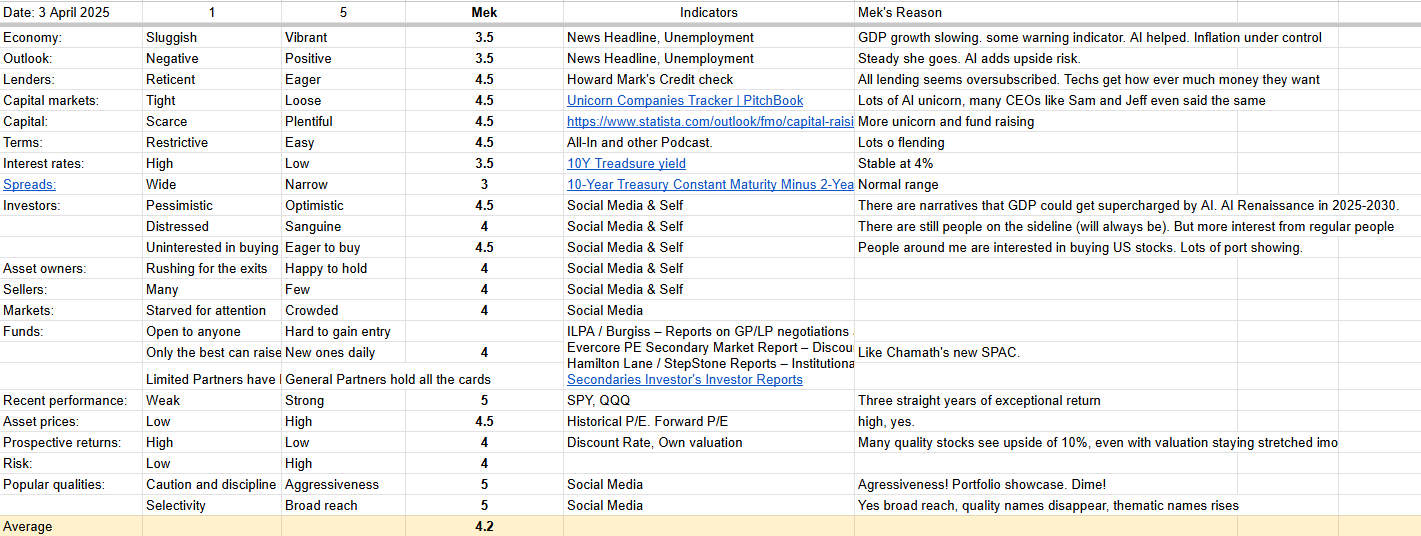Click the Spreads: hyperlink label
Screen dimensions: 1421x536
click(x=30, y=184)
